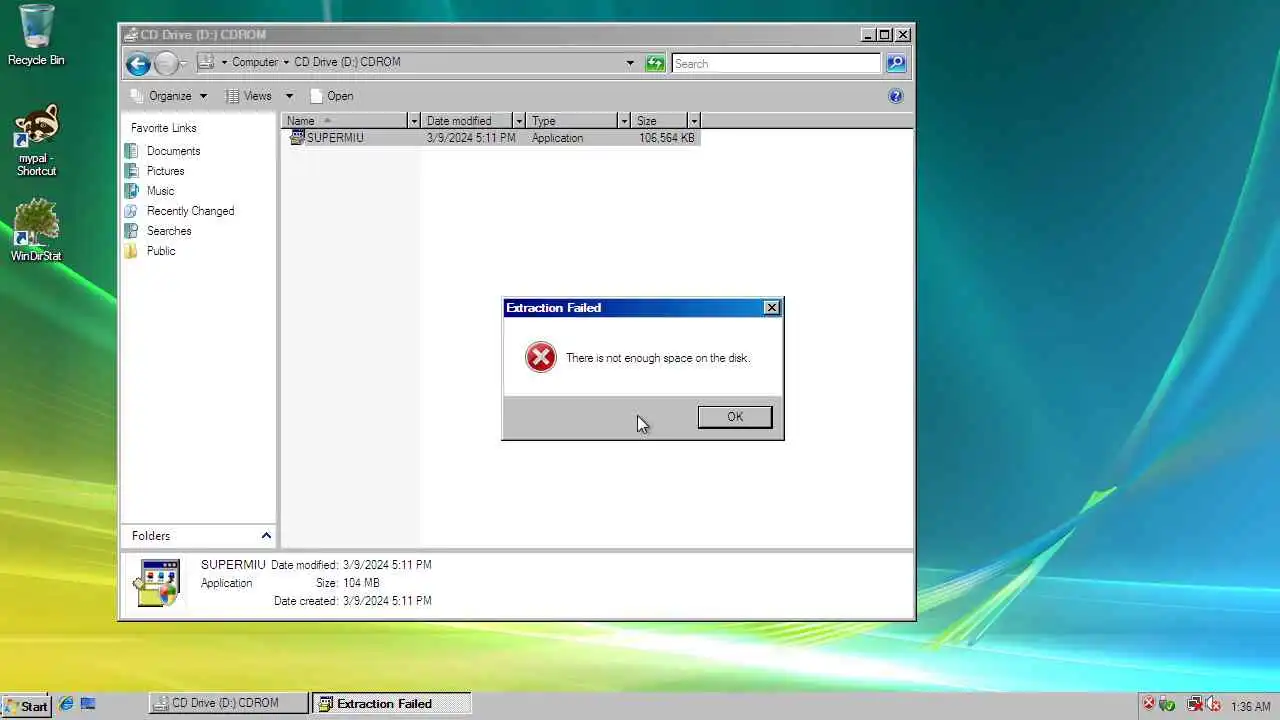Click the red error icon in dialog
Image resolution: width=1280 pixels, height=720 pixels.
pos(541,357)
